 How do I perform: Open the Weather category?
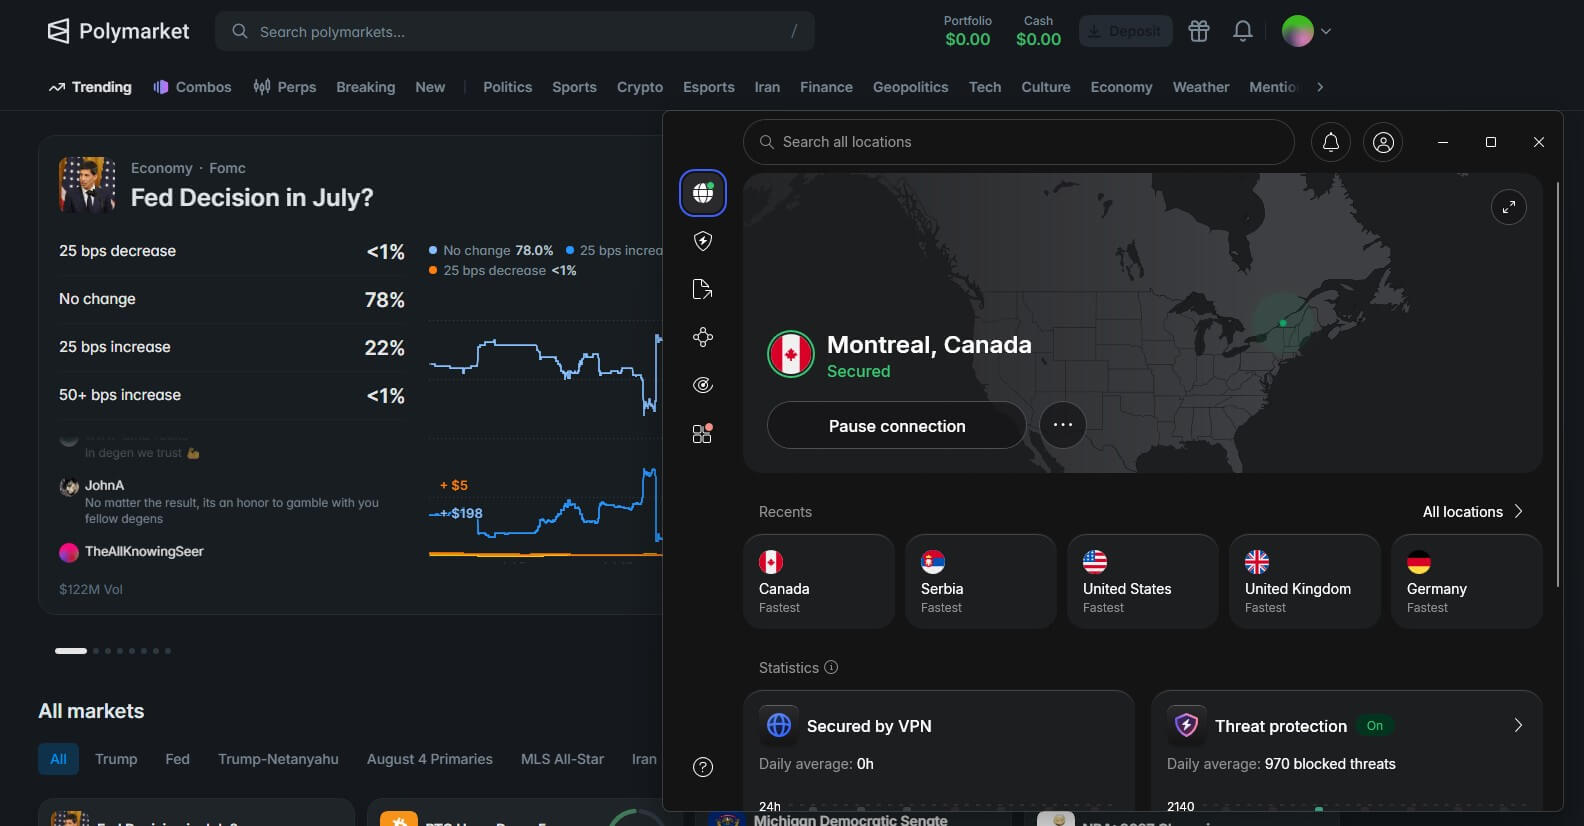1200,87
